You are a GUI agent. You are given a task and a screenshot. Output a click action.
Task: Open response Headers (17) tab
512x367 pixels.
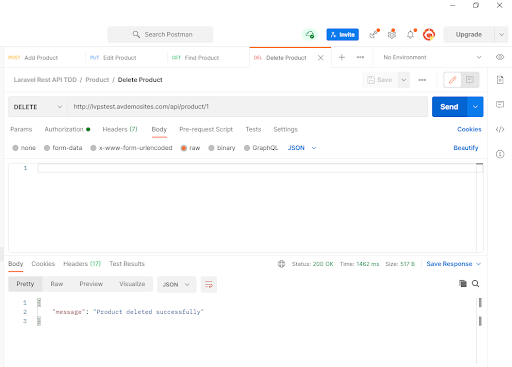82,264
